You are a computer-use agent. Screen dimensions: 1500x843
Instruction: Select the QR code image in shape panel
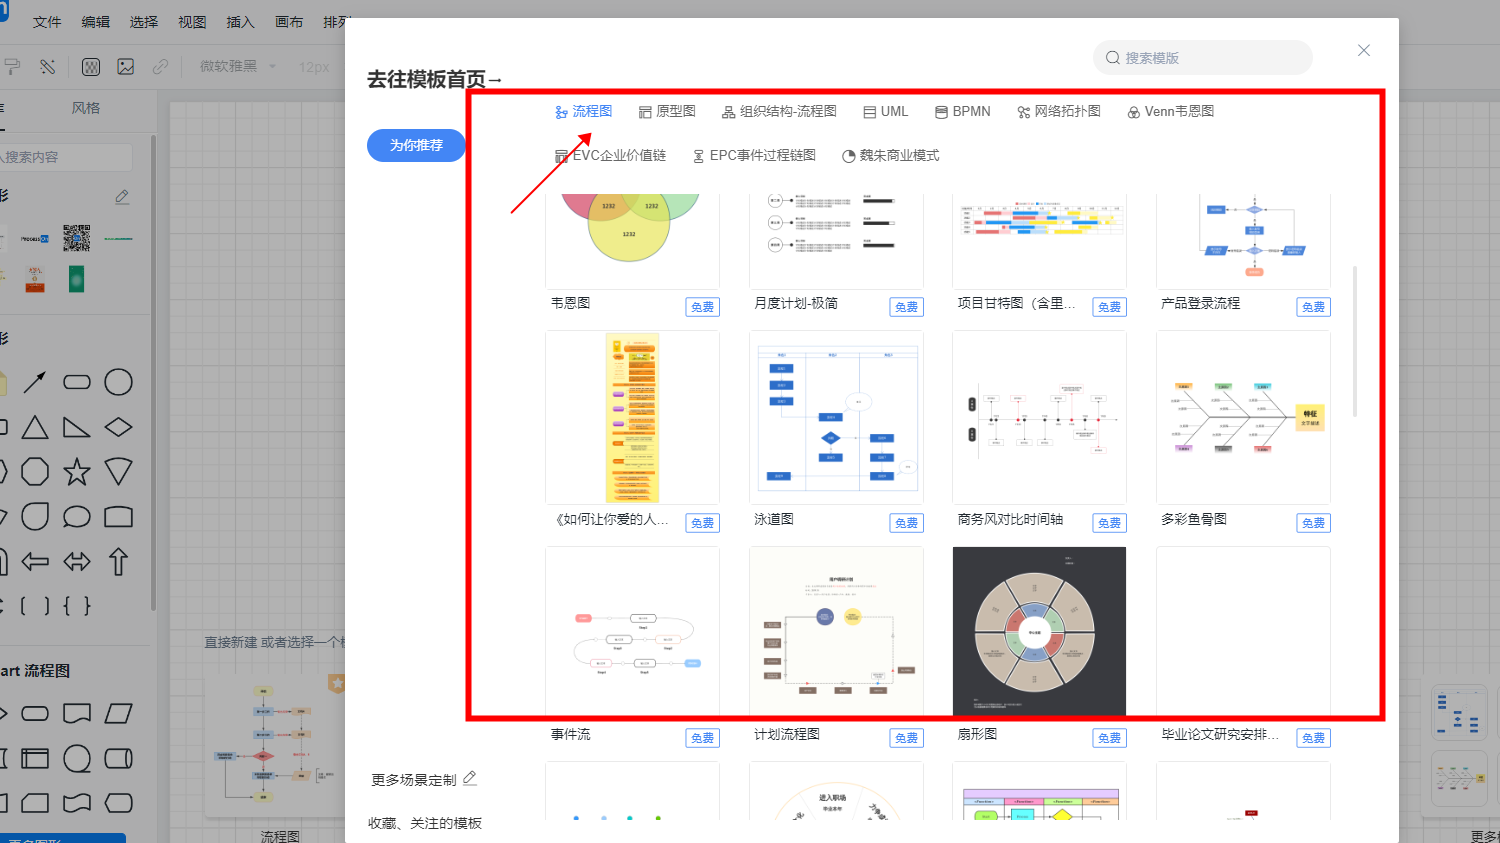pos(77,238)
